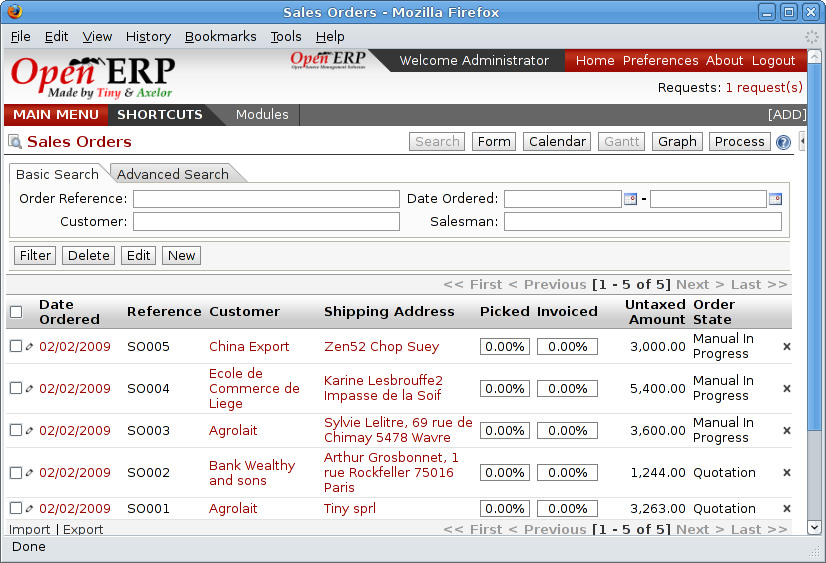The width and height of the screenshot is (826, 563).
Task: Open Preferences link
Action: pos(661,61)
